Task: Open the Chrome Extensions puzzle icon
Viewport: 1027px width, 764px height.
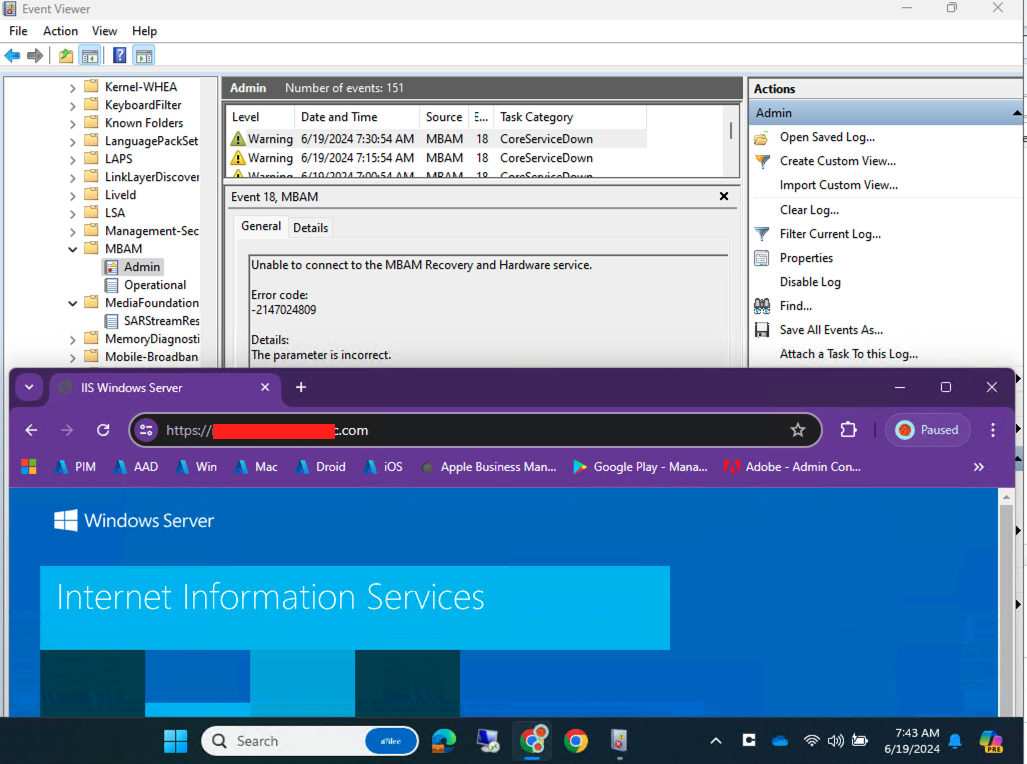Action: [848, 430]
